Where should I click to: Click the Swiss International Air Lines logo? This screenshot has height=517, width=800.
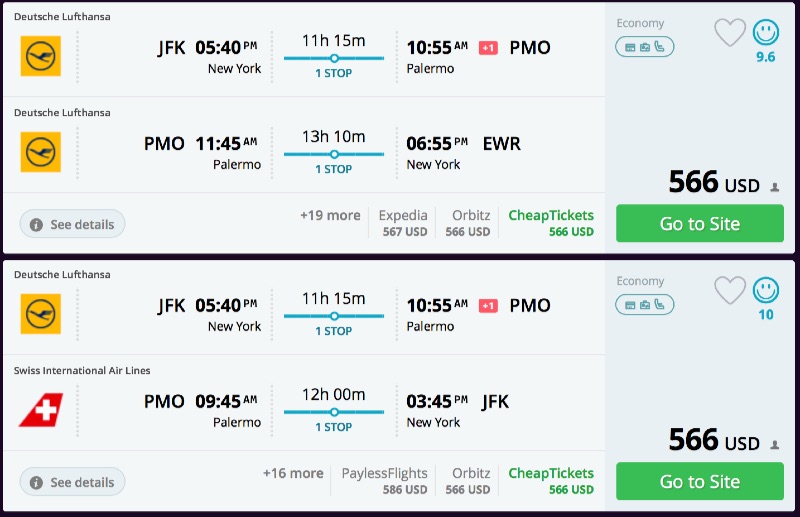tap(41, 410)
